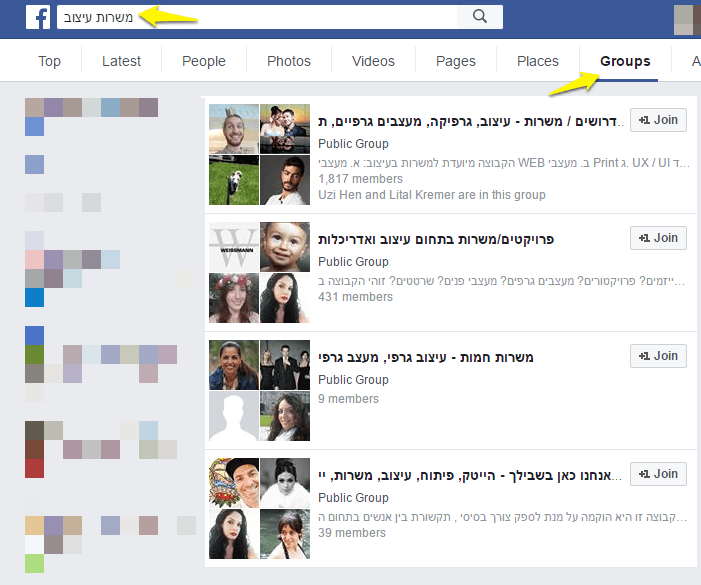Image resolution: width=701 pixels, height=585 pixels.
Task: Select the Photos tab
Action: point(289,61)
